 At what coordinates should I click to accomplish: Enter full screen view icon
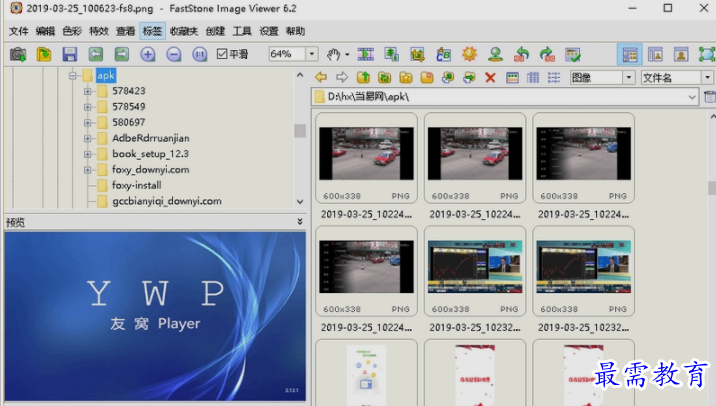(x=707, y=55)
